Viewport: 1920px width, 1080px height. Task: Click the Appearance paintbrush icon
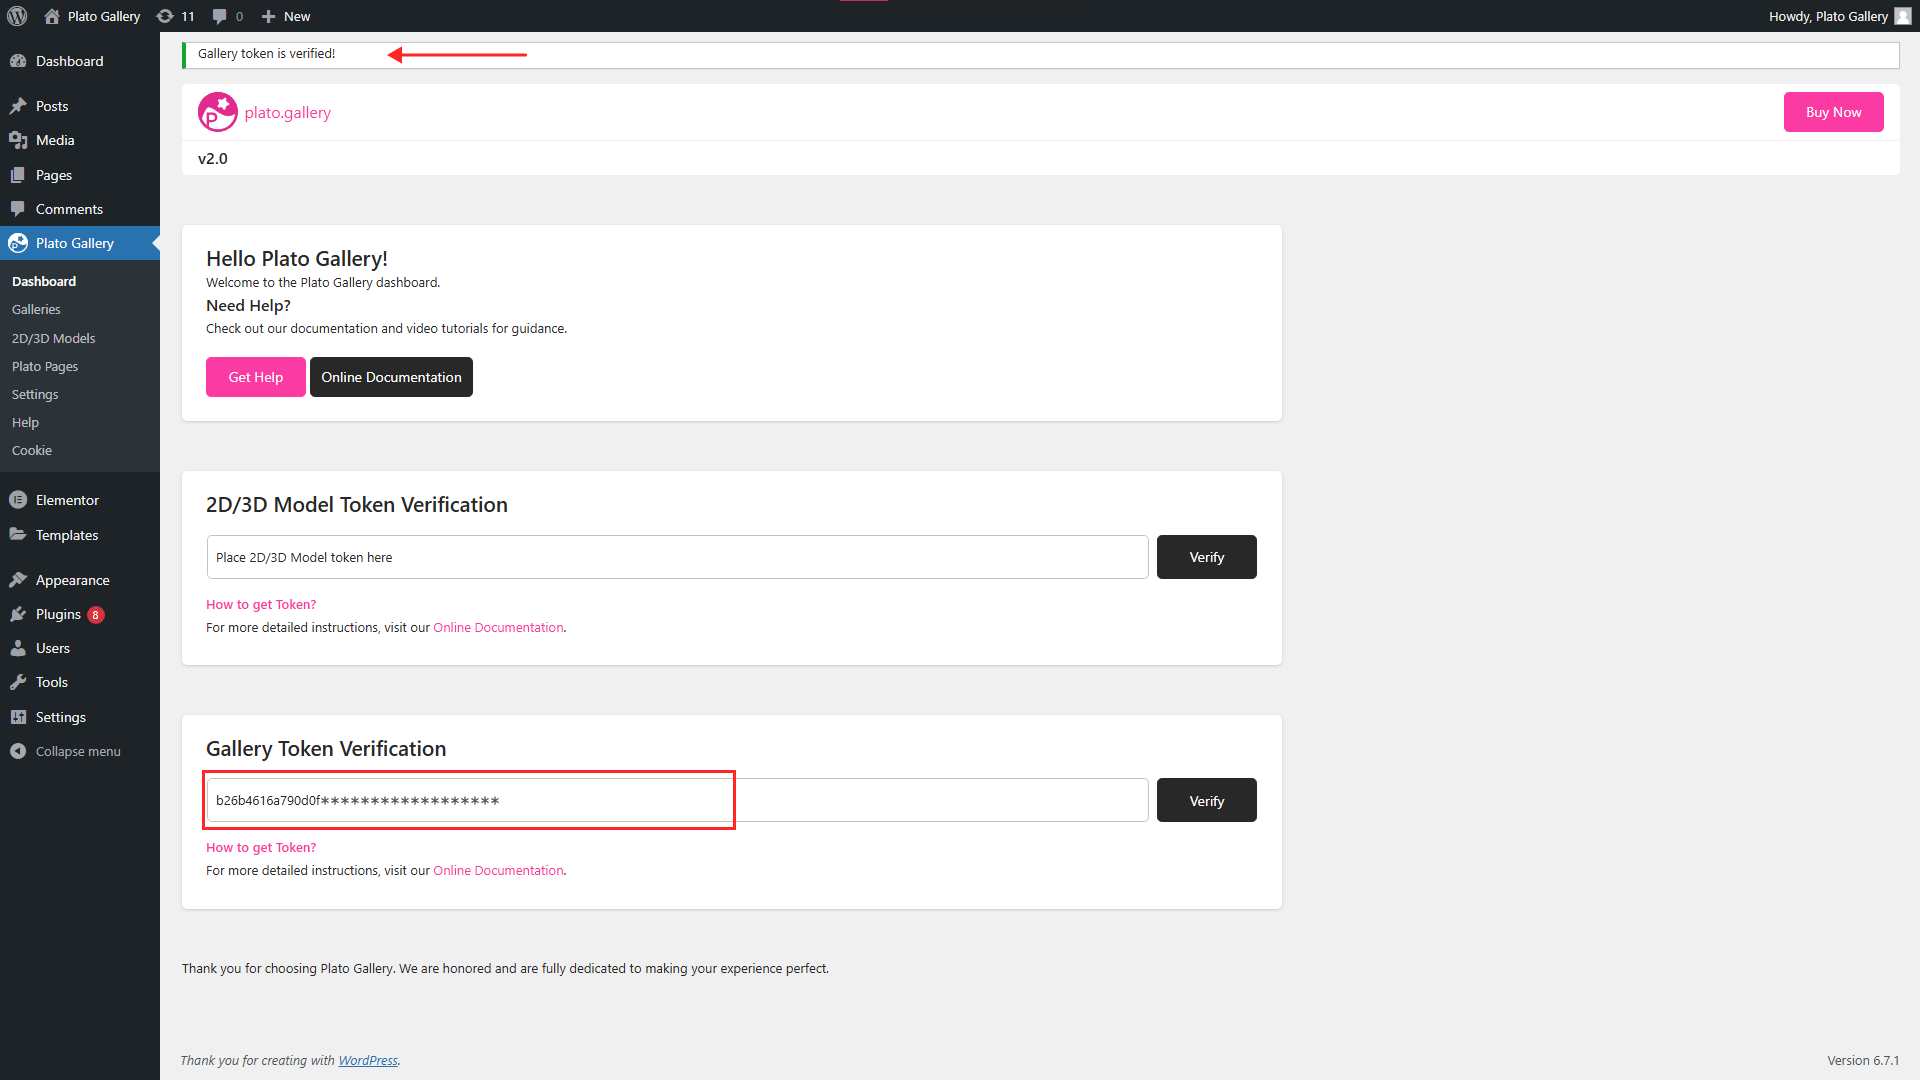pyautogui.click(x=18, y=580)
